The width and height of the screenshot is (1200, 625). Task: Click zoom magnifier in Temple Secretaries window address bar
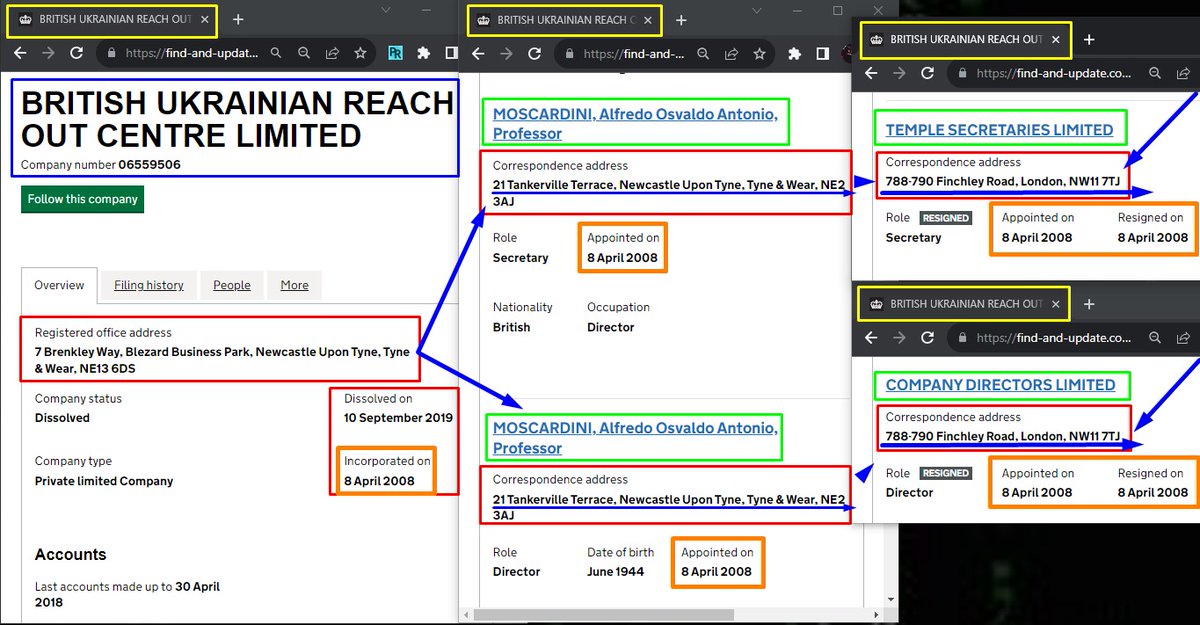1155,73
